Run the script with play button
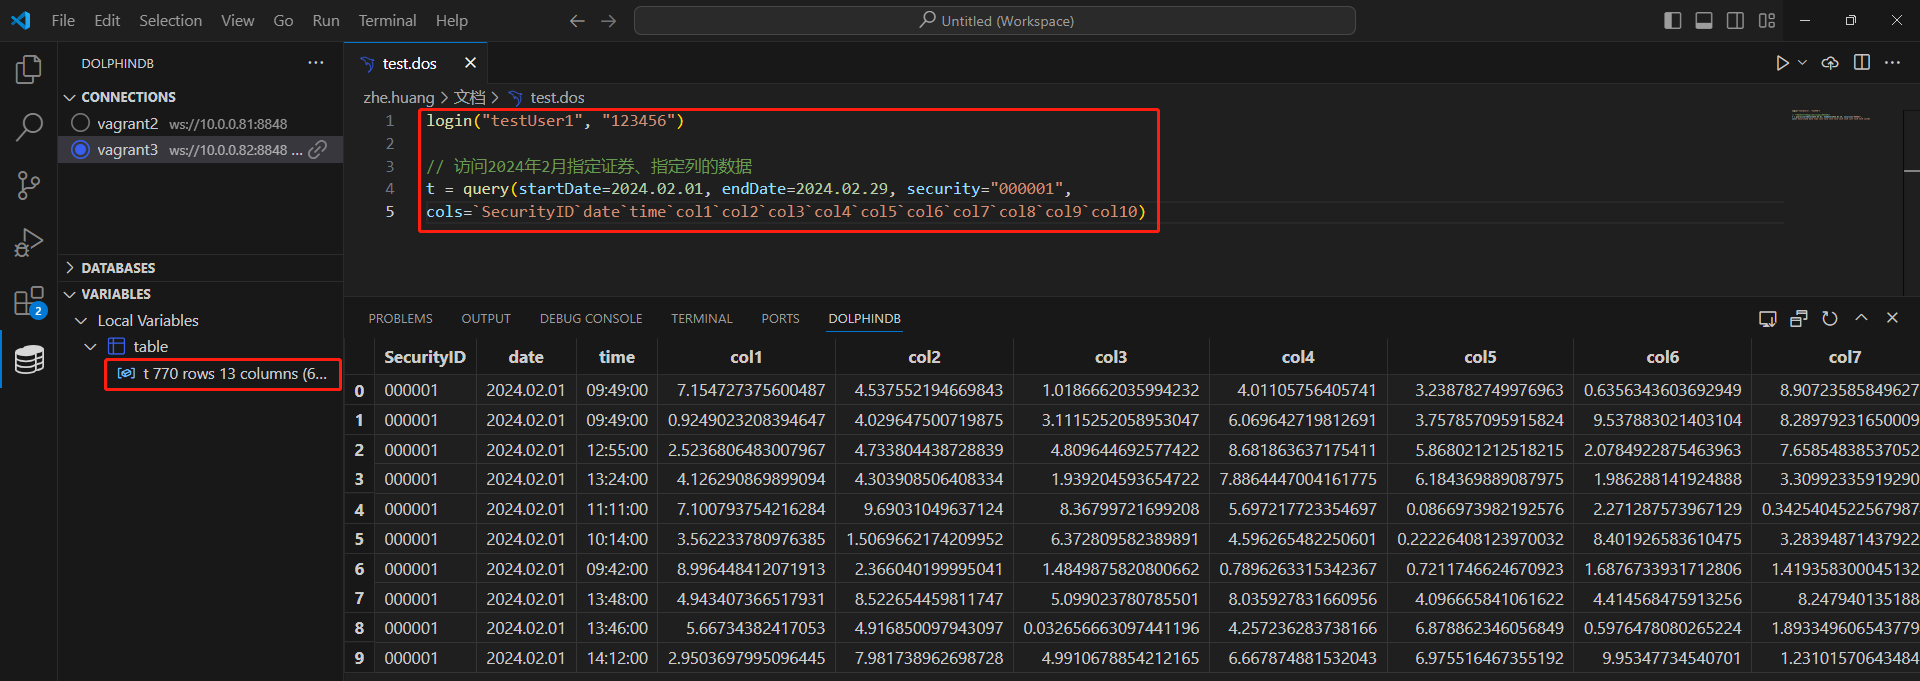 (1782, 63)
